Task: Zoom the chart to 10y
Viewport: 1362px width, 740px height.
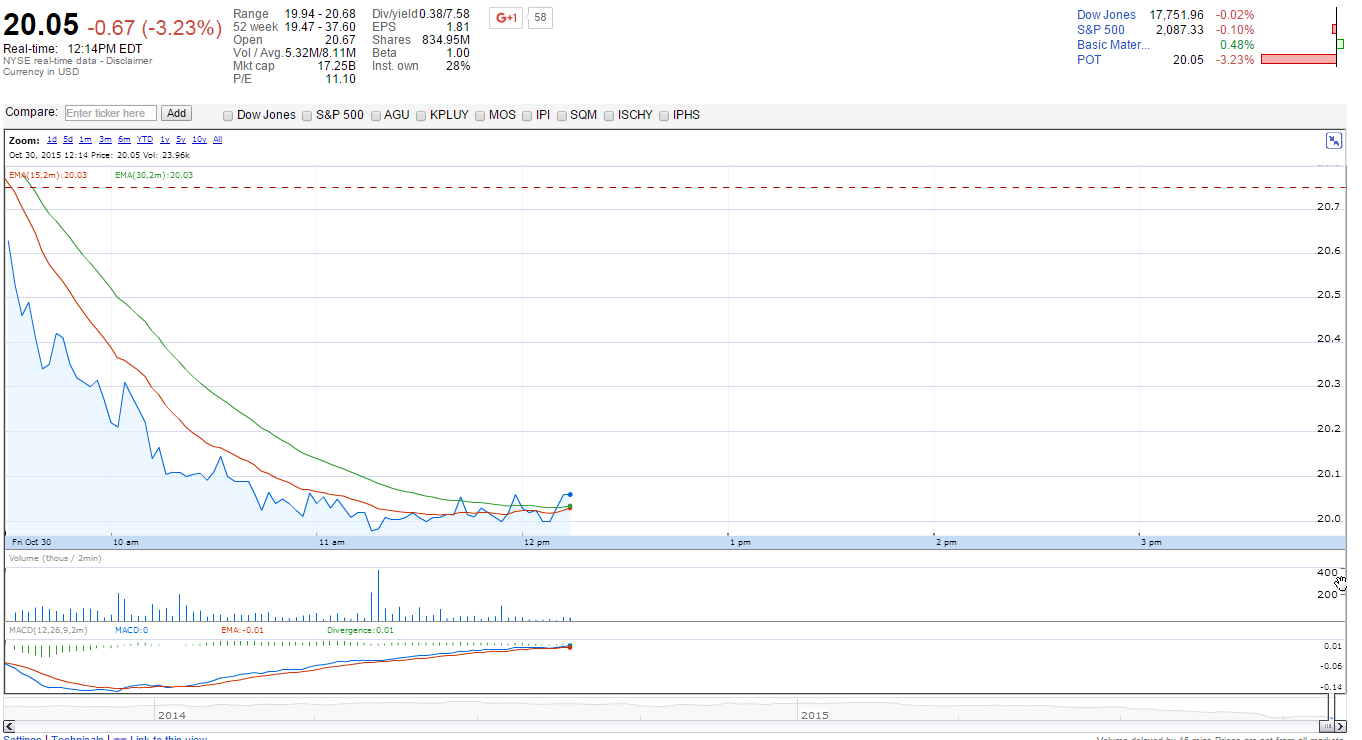Action: pos(199,140)
